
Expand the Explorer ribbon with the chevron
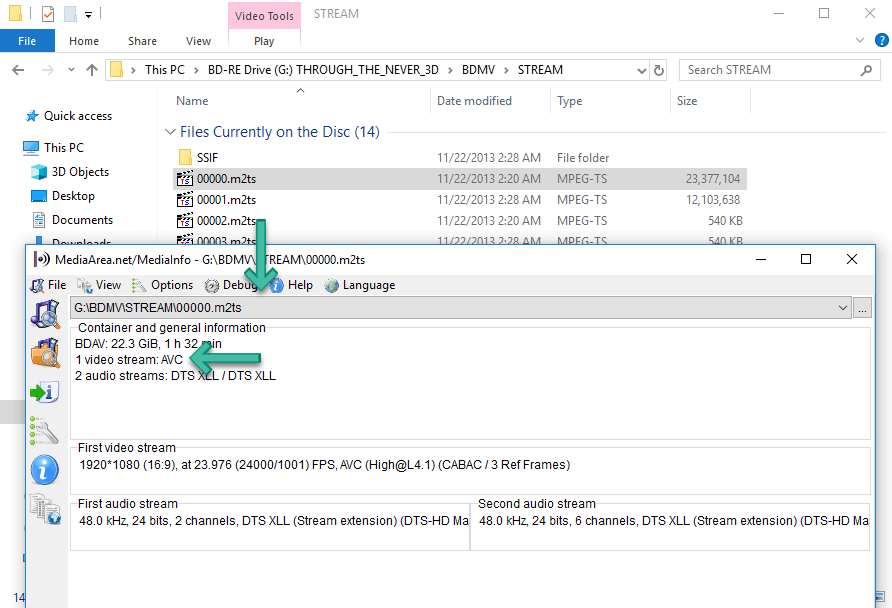pos(860,40)
